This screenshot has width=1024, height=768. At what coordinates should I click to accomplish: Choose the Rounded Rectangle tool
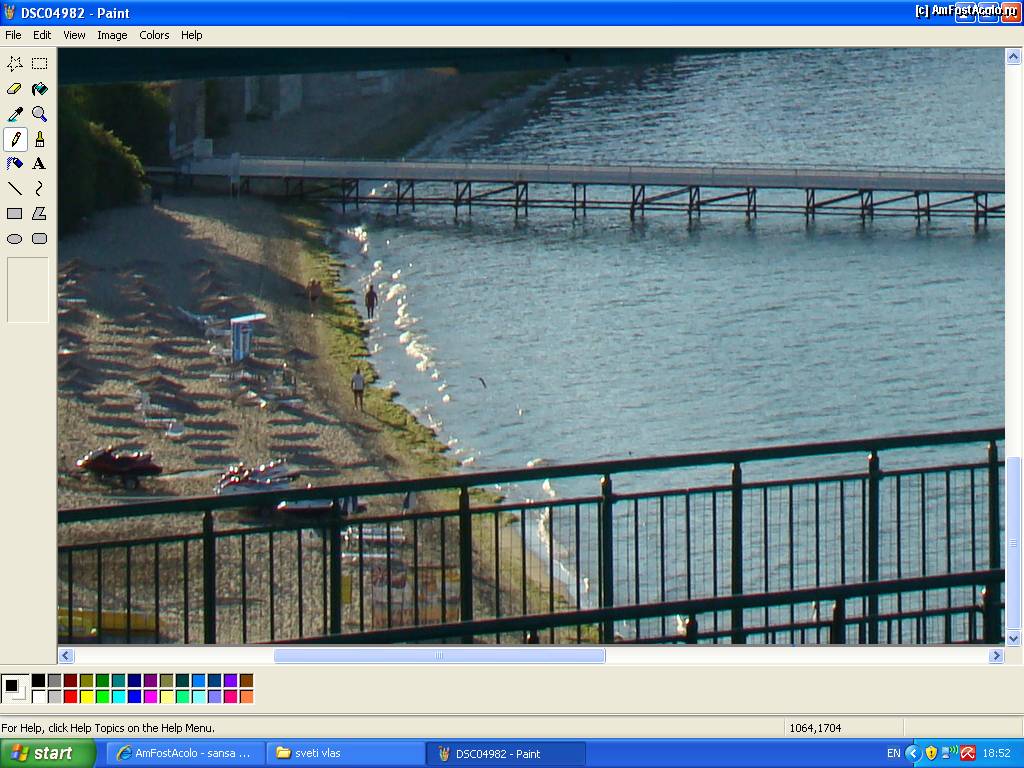coord(40,239)
